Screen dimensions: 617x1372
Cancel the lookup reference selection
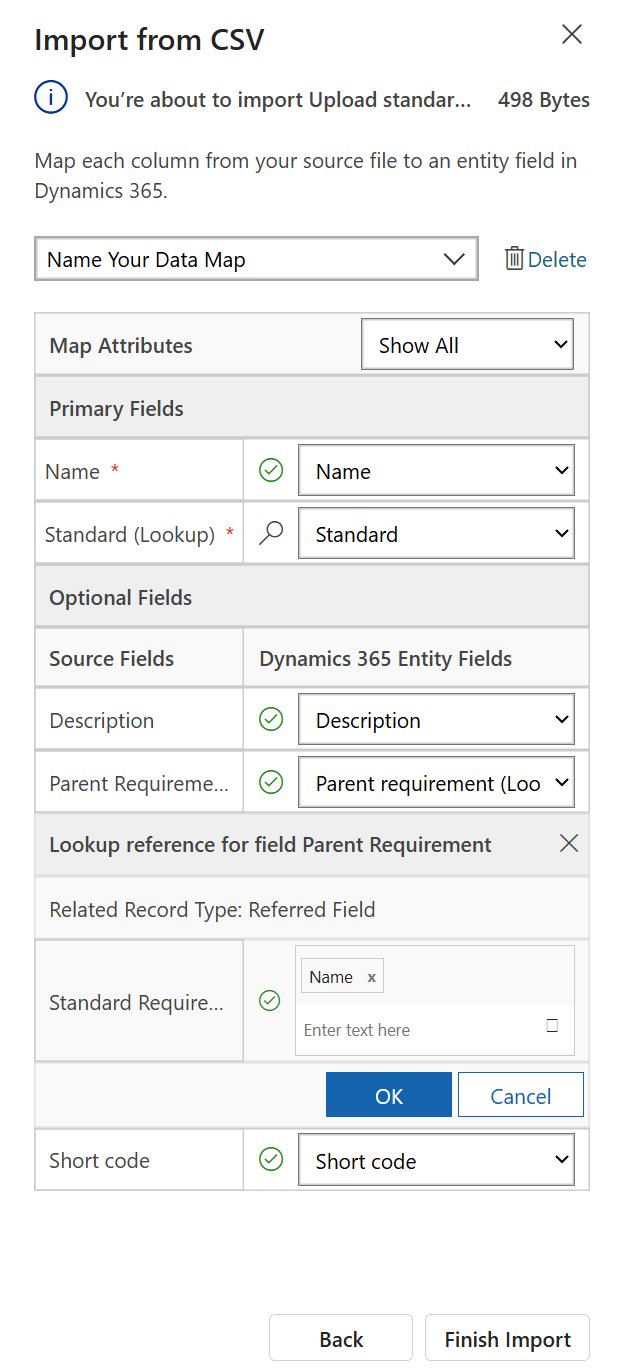(520, 1094)
